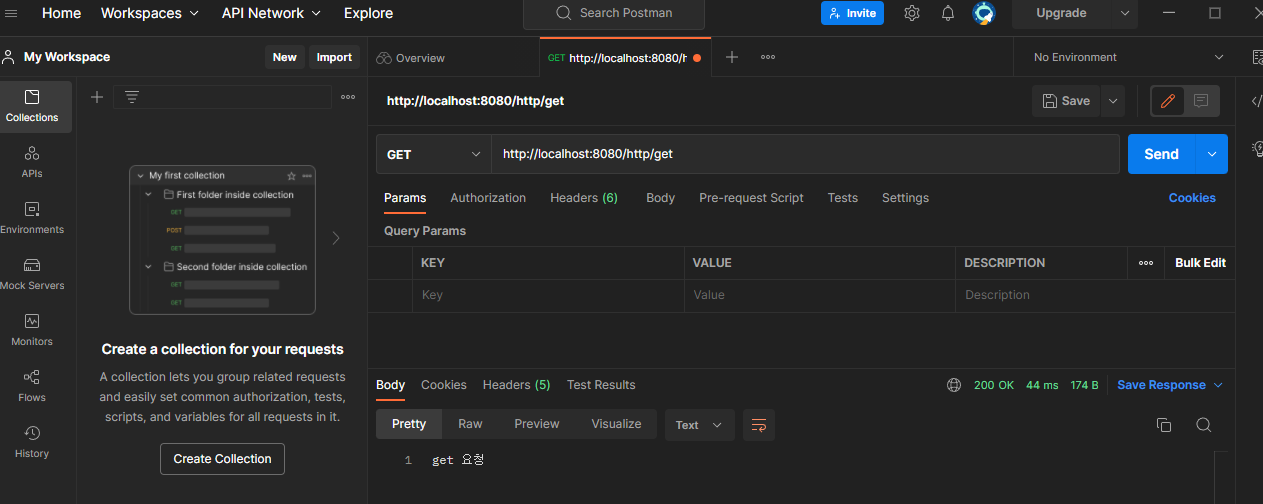Open the request Body tab

[660, 198]
